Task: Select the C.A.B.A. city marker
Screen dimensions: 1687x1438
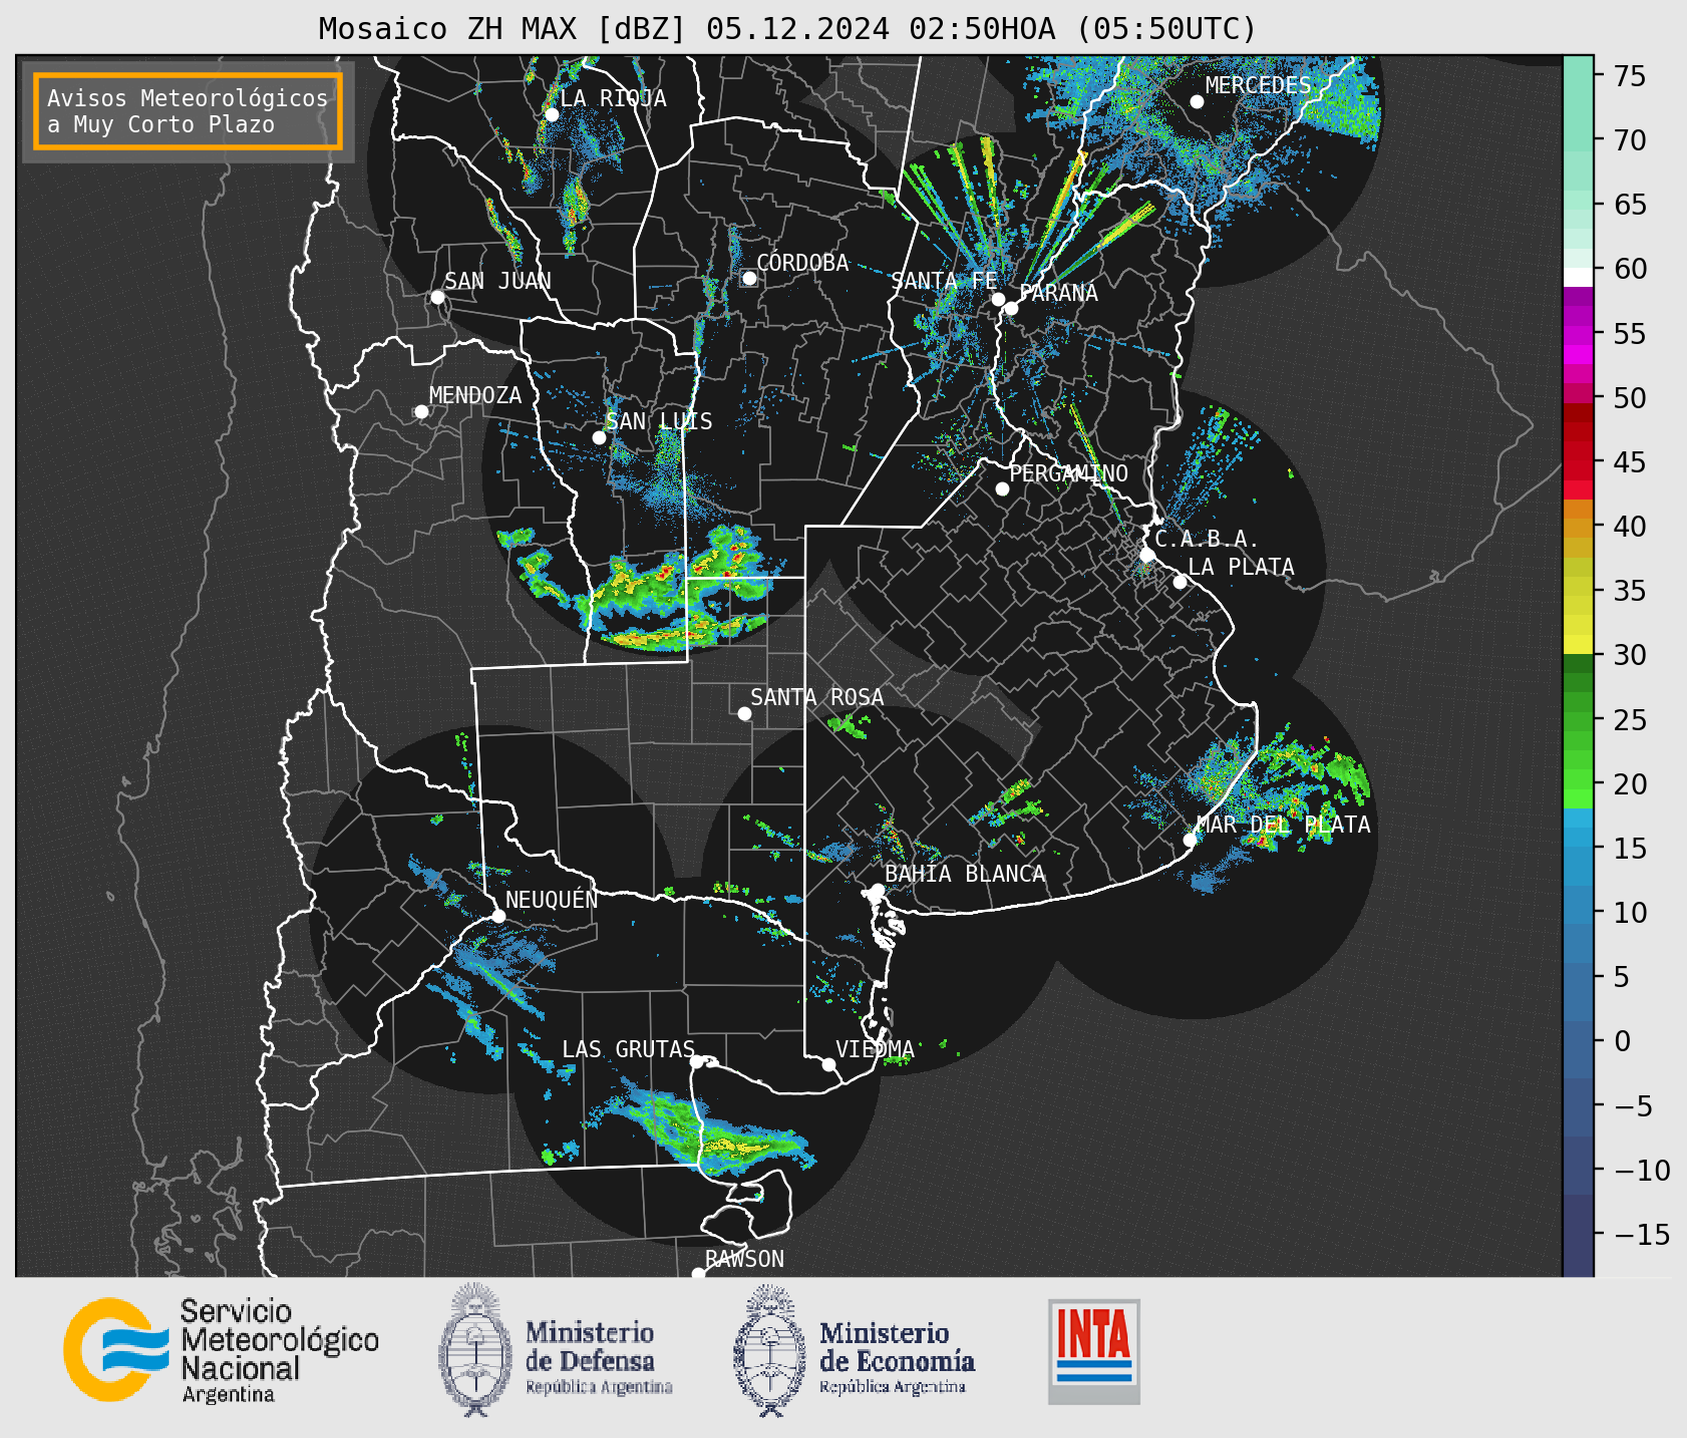Action: pyautogui.click(x=1147, y=555)
